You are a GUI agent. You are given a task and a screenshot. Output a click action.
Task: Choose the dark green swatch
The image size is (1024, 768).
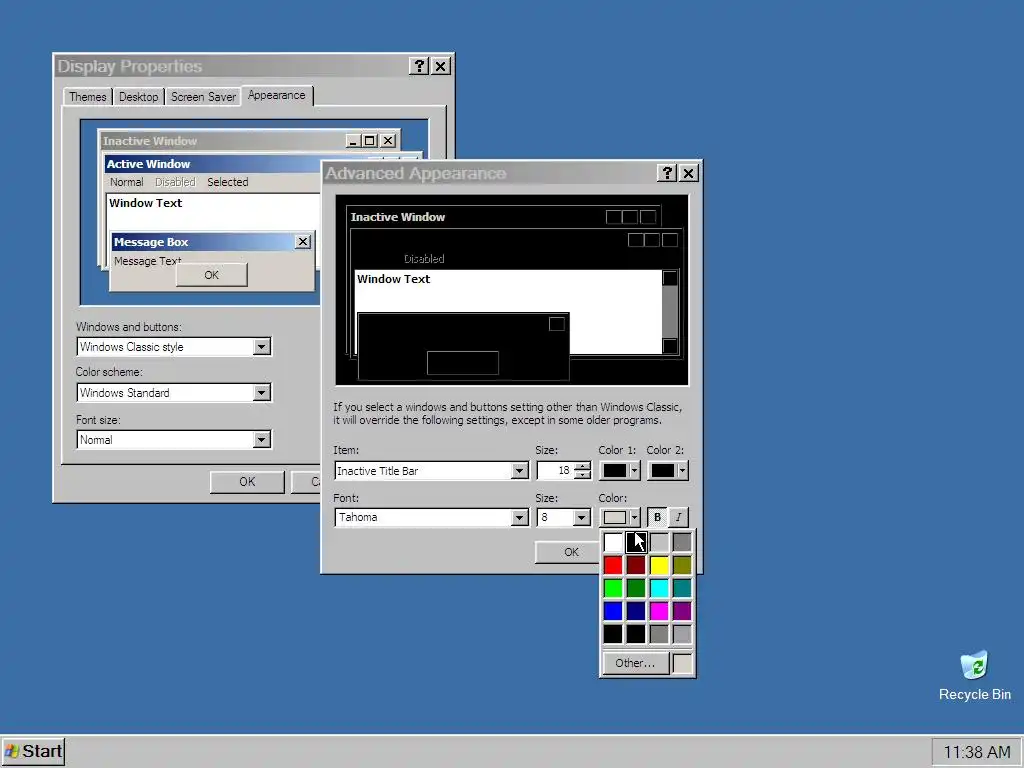(636, 588)
